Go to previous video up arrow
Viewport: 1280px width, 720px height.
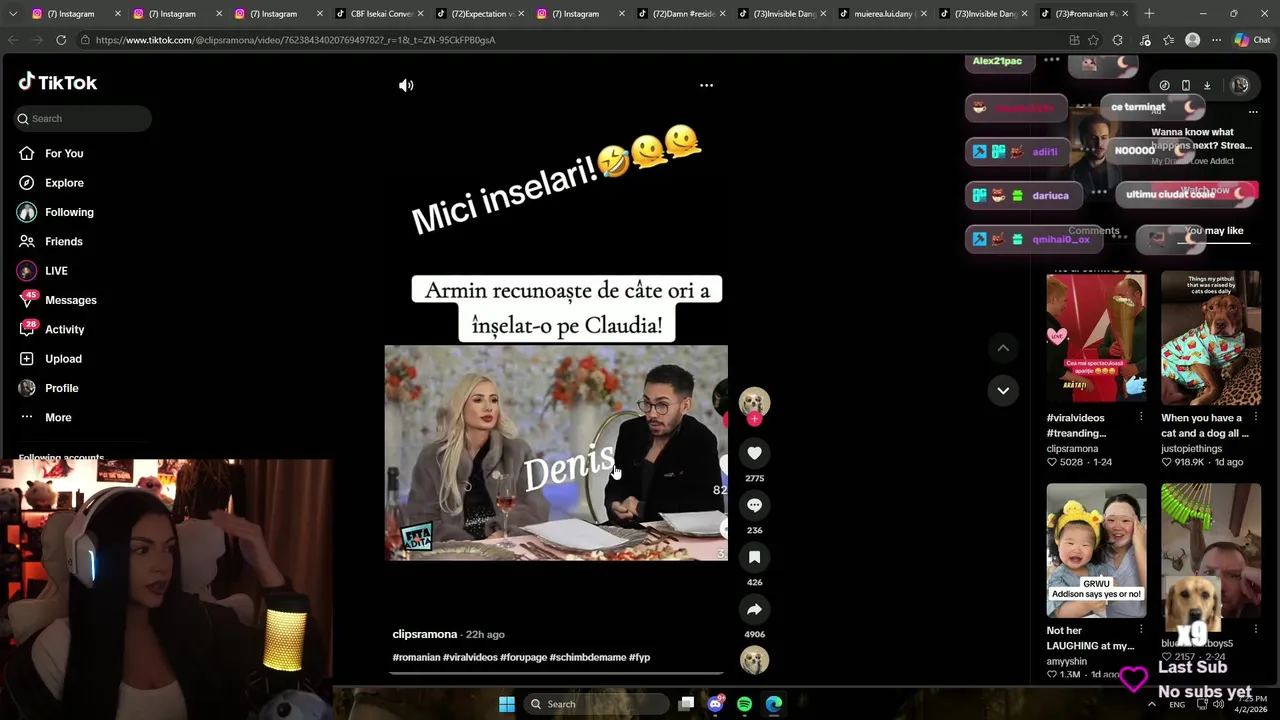point(1003,348)
